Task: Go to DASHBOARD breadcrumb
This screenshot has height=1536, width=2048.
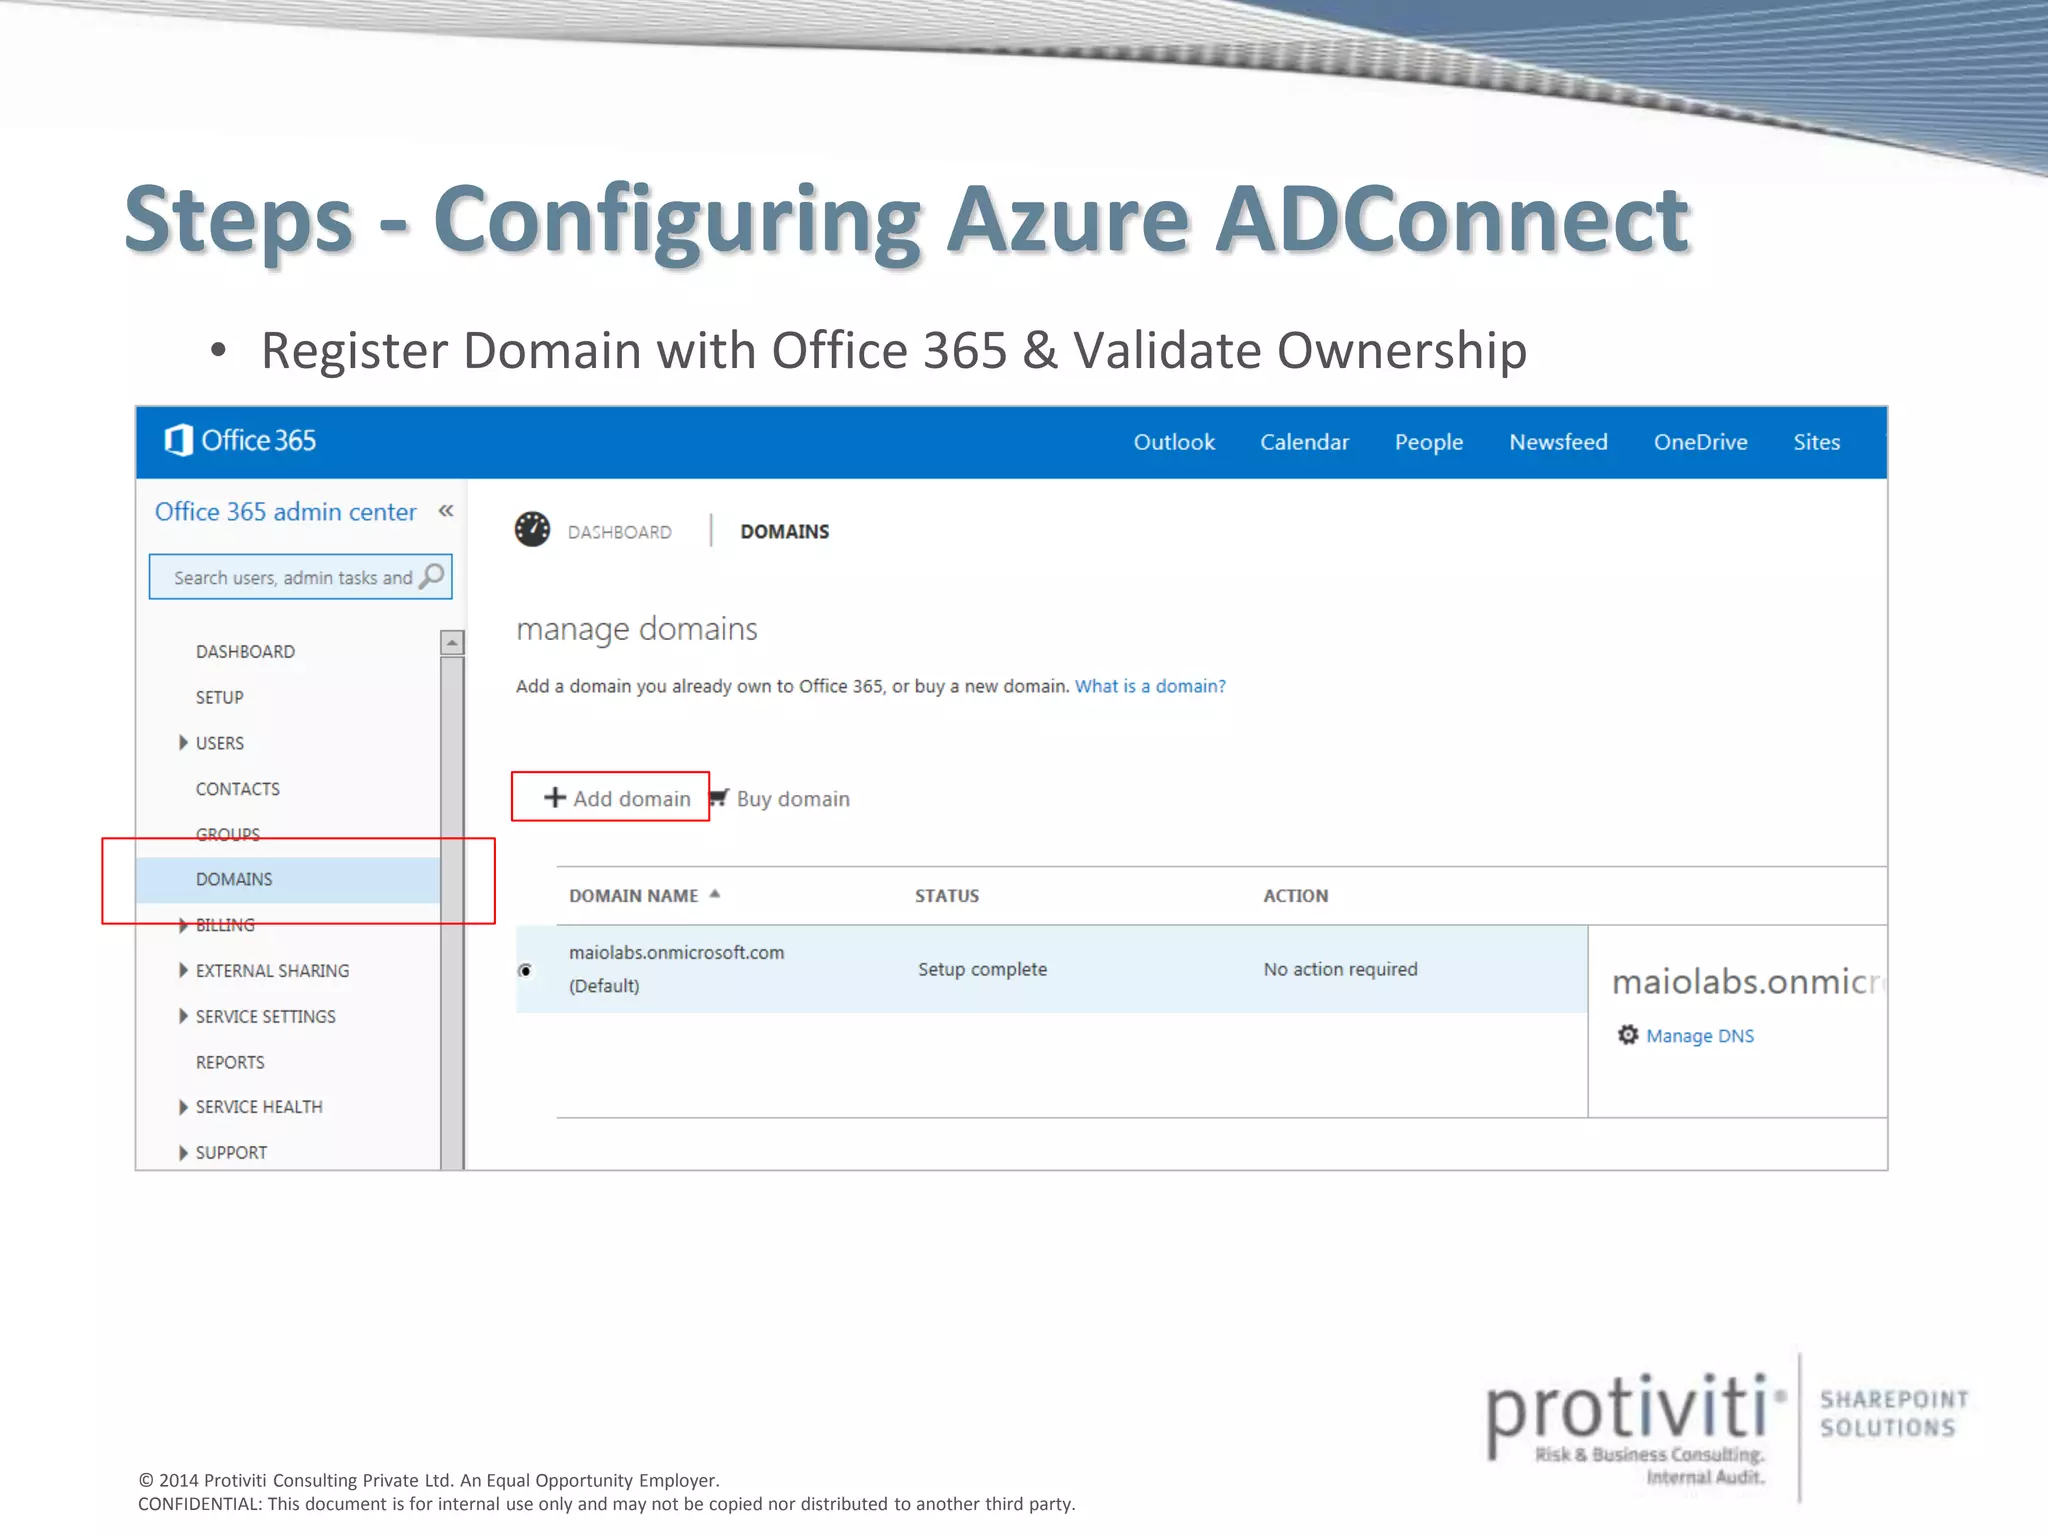Action: [x=620, y=532]
